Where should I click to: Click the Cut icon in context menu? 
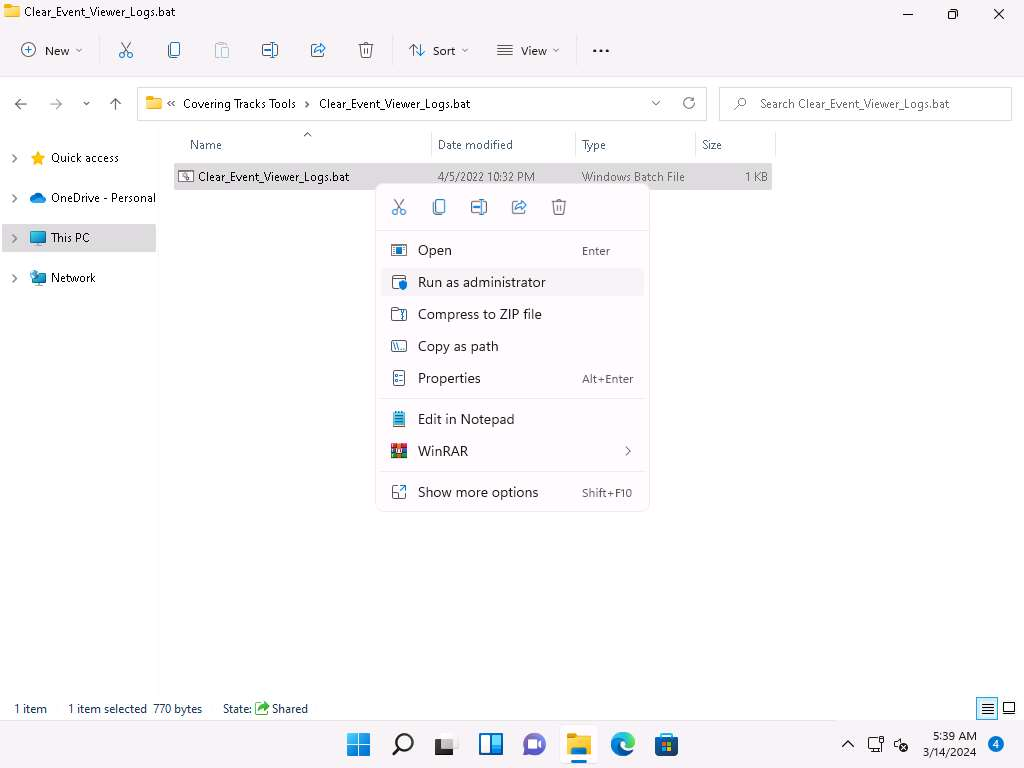coord(399,207)
